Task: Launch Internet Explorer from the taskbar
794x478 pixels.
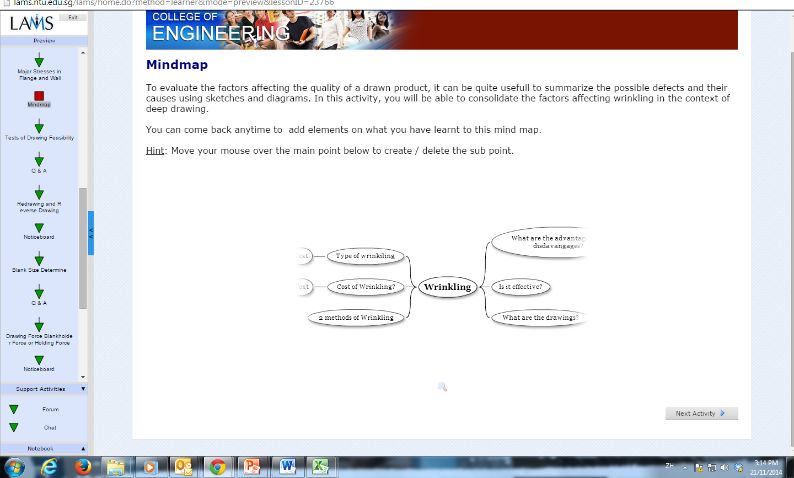Action: (49, 467)
